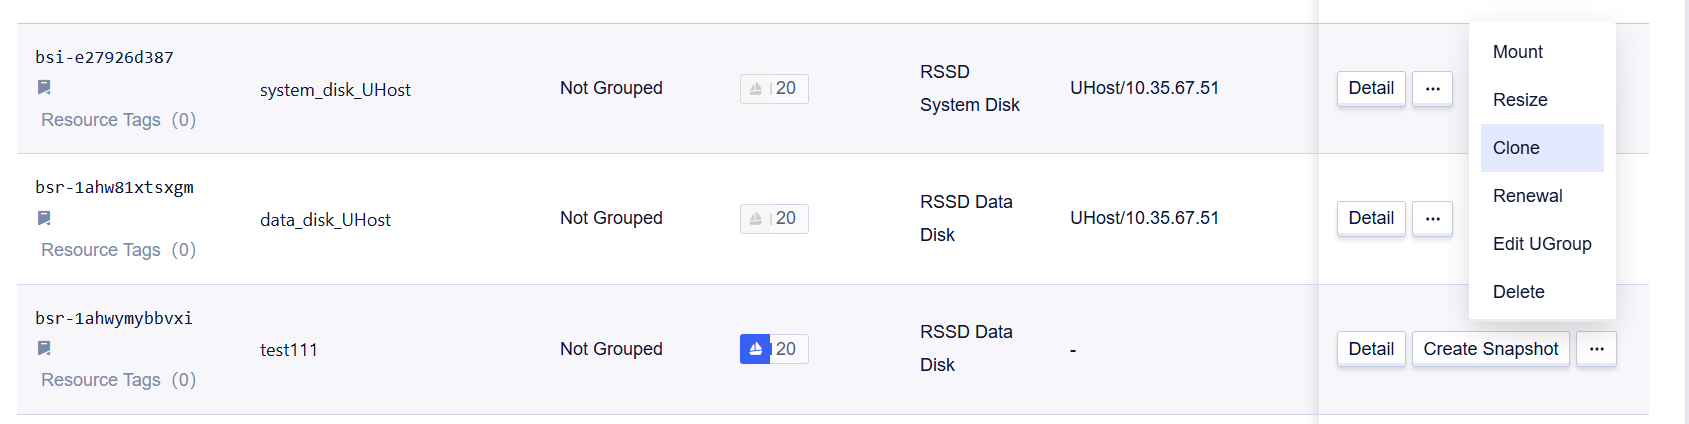Click blue snapshot icon for test111 row
Image resolution: width=1689 pixels, height=424 pixels.
click(x=755, y=349)
